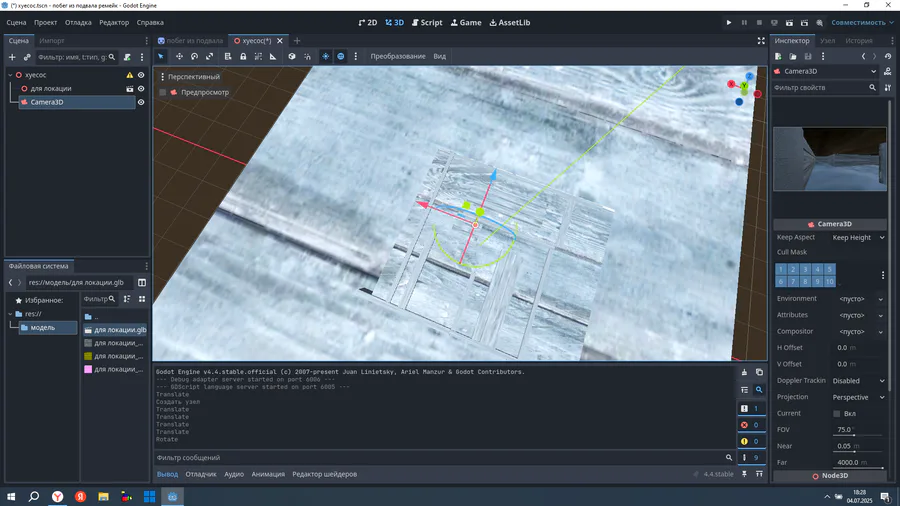The image size is (900, 506).
Task: Toggle visibility of для локации node
Action: coord(141,89)
